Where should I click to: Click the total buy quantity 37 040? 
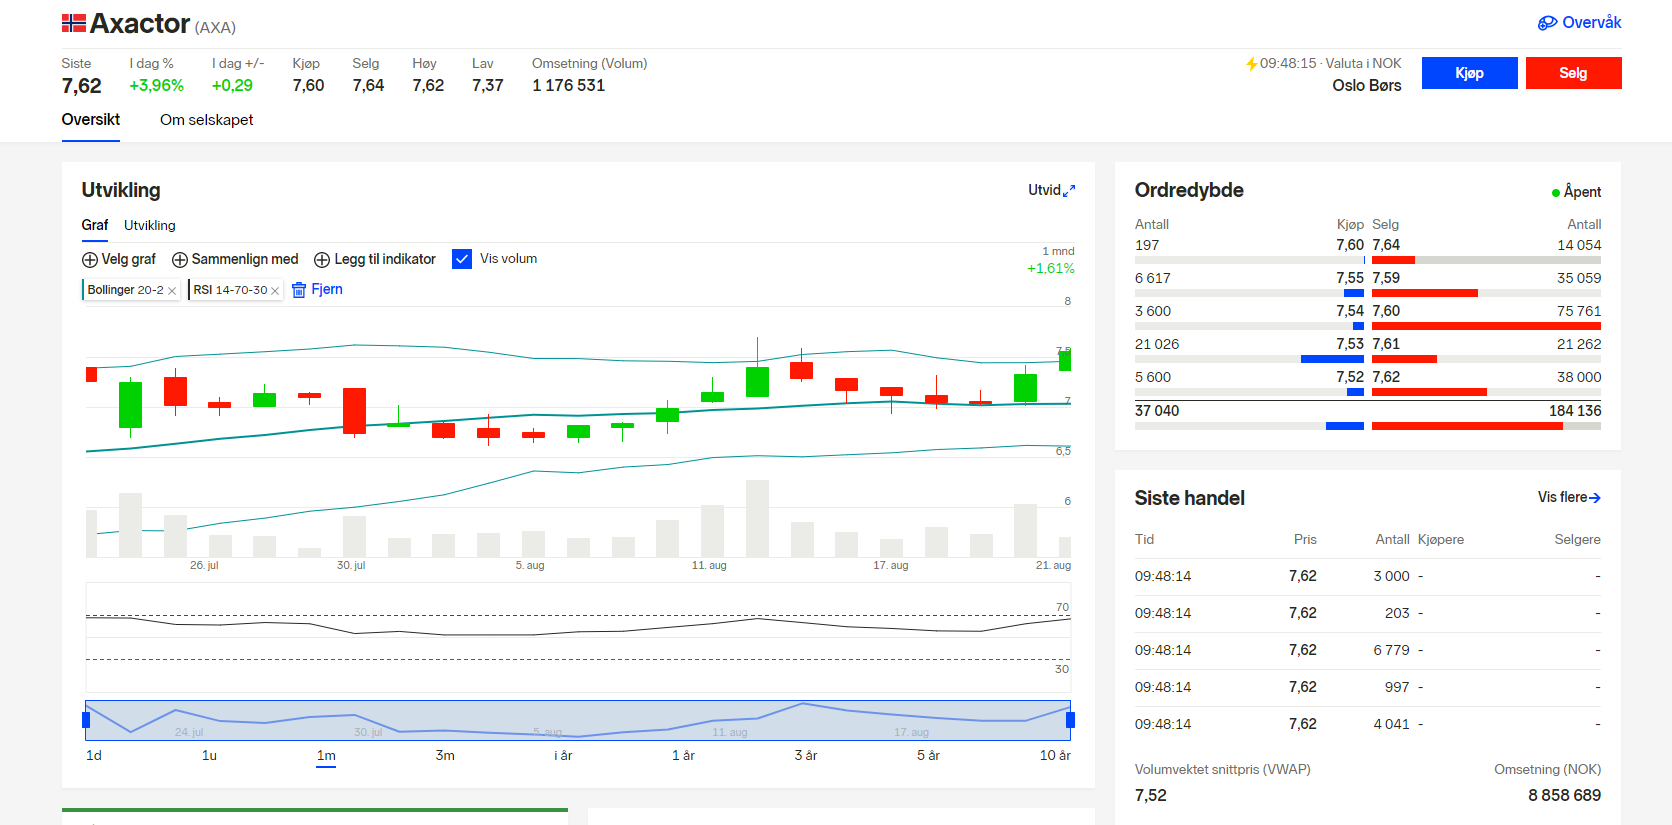coord(1157,411)
